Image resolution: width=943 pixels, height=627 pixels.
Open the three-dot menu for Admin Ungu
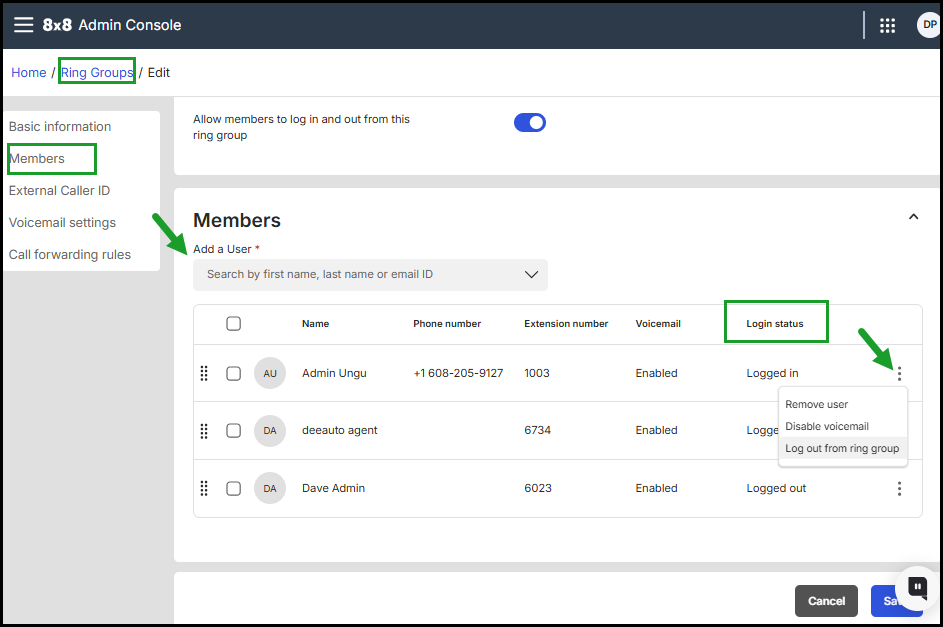[x=899, y=374]
